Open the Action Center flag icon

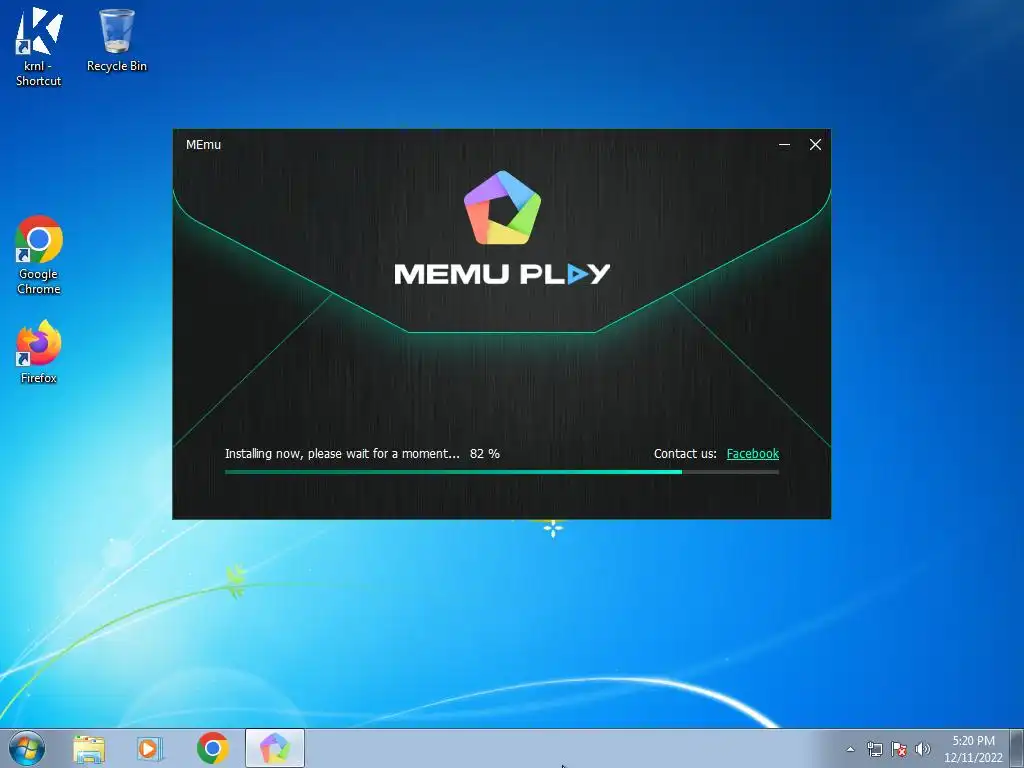coord(899,749)
